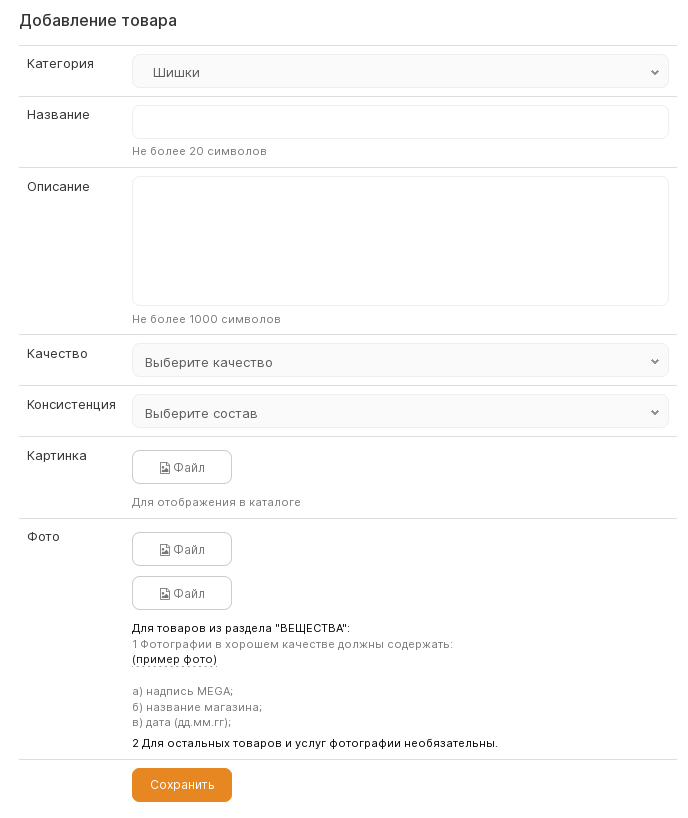This screenshot has height=818, width=688.
Task: Open the category dropdown showing Шишки
Action: (400, 71)
